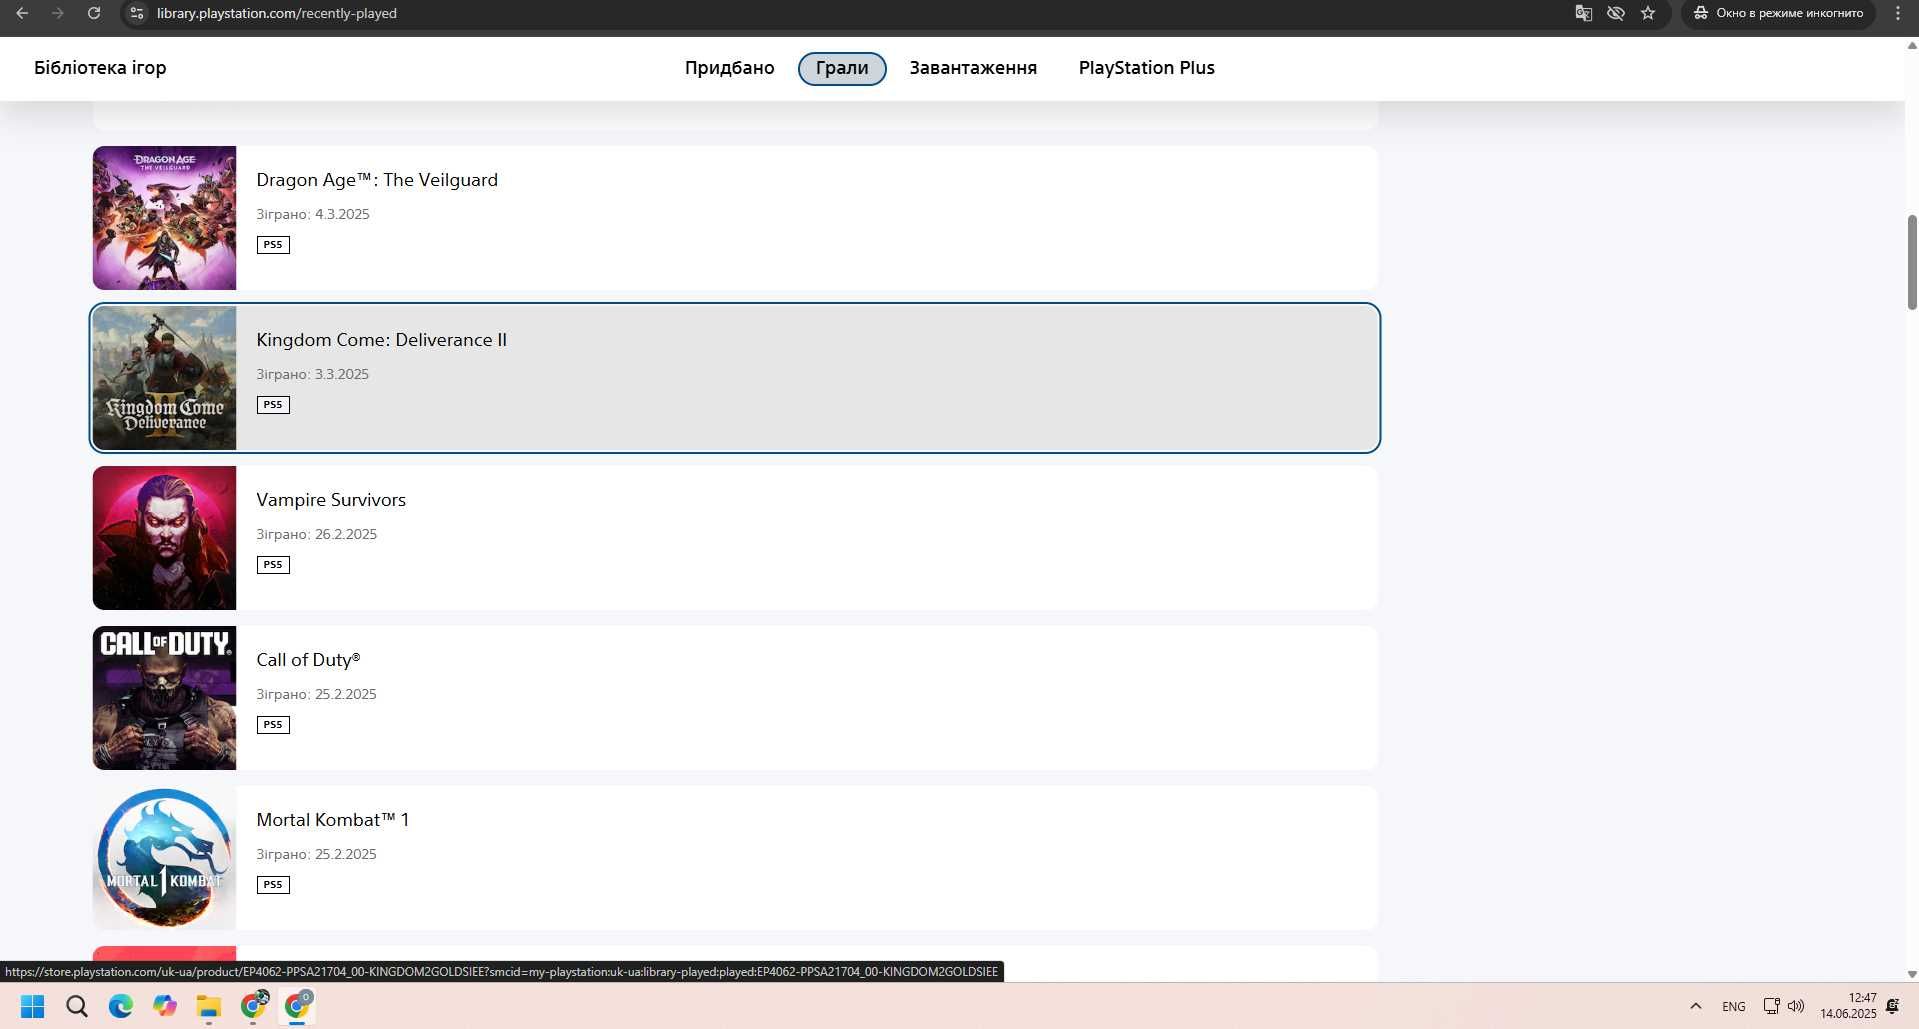Open the Mortal Kombat 1 cover thumbnail
The image size is (1919, 1029).
tap(165, 858)
